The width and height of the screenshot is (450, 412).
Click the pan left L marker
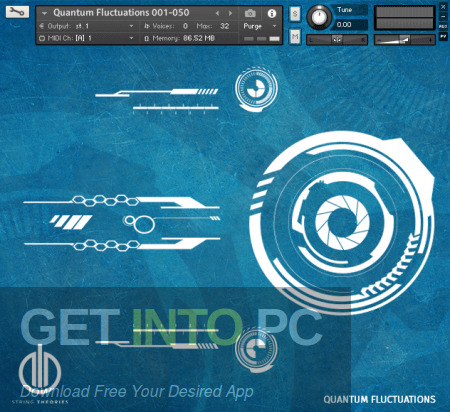click(311, 40)
